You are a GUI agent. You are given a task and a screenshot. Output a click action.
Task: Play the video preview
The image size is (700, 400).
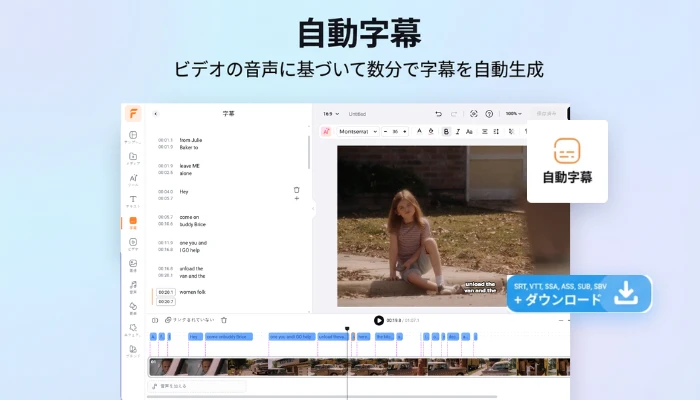[x=379, y=320]
